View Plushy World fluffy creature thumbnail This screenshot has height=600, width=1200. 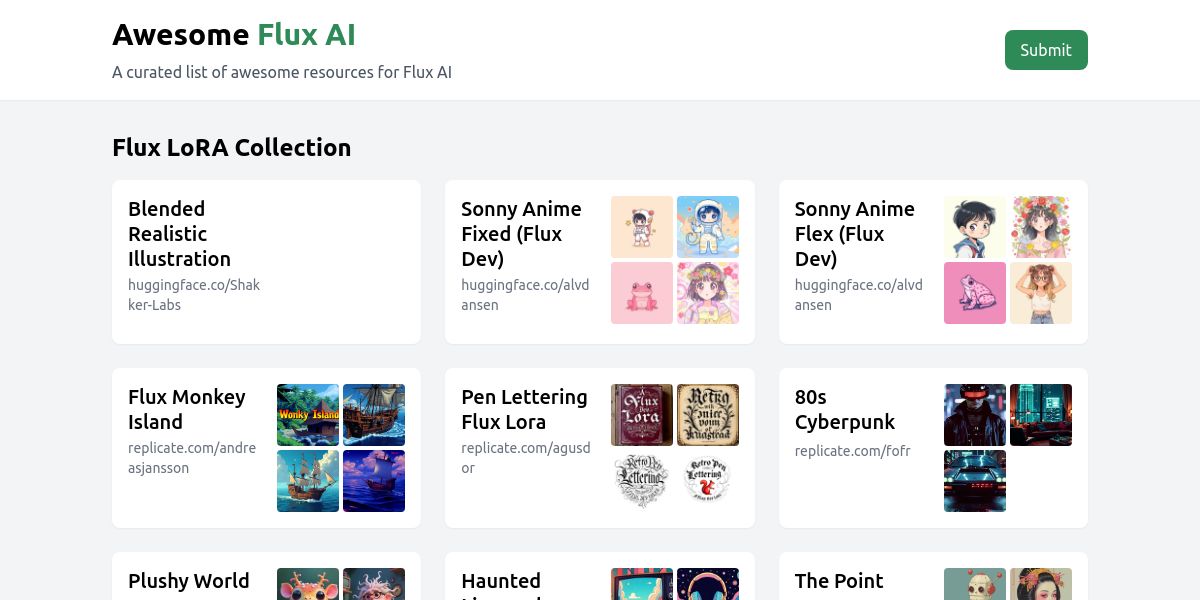tap(374, 584)
